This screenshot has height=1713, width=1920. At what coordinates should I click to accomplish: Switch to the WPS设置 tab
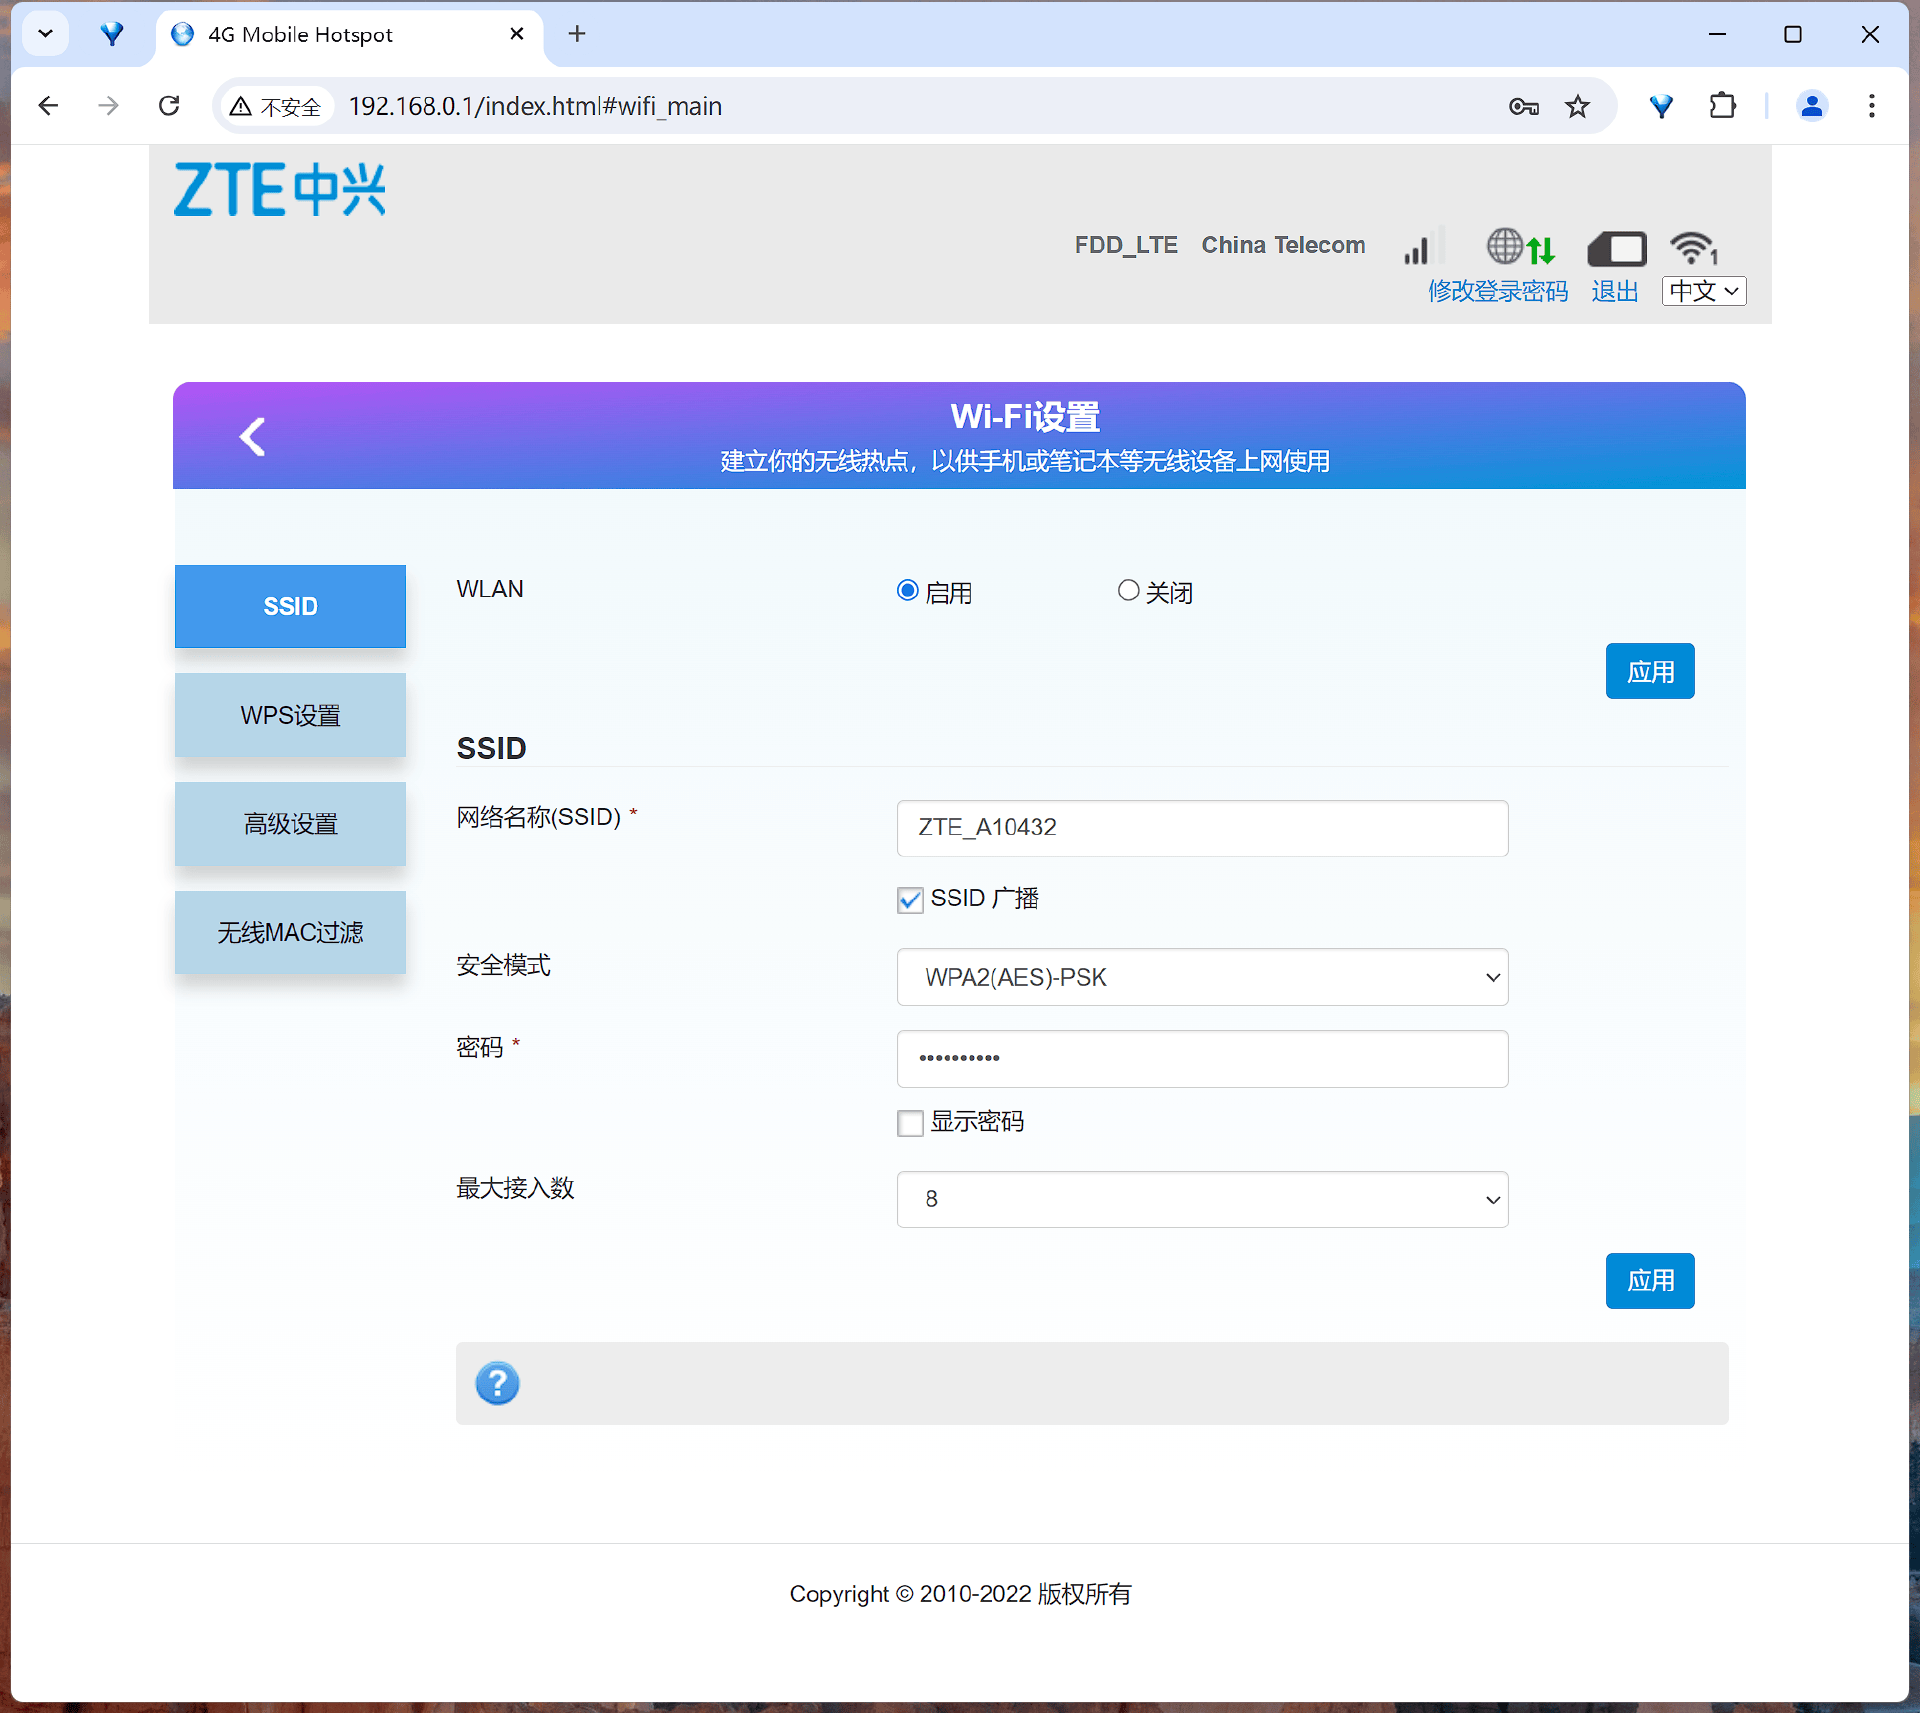[x=290, y=714]
